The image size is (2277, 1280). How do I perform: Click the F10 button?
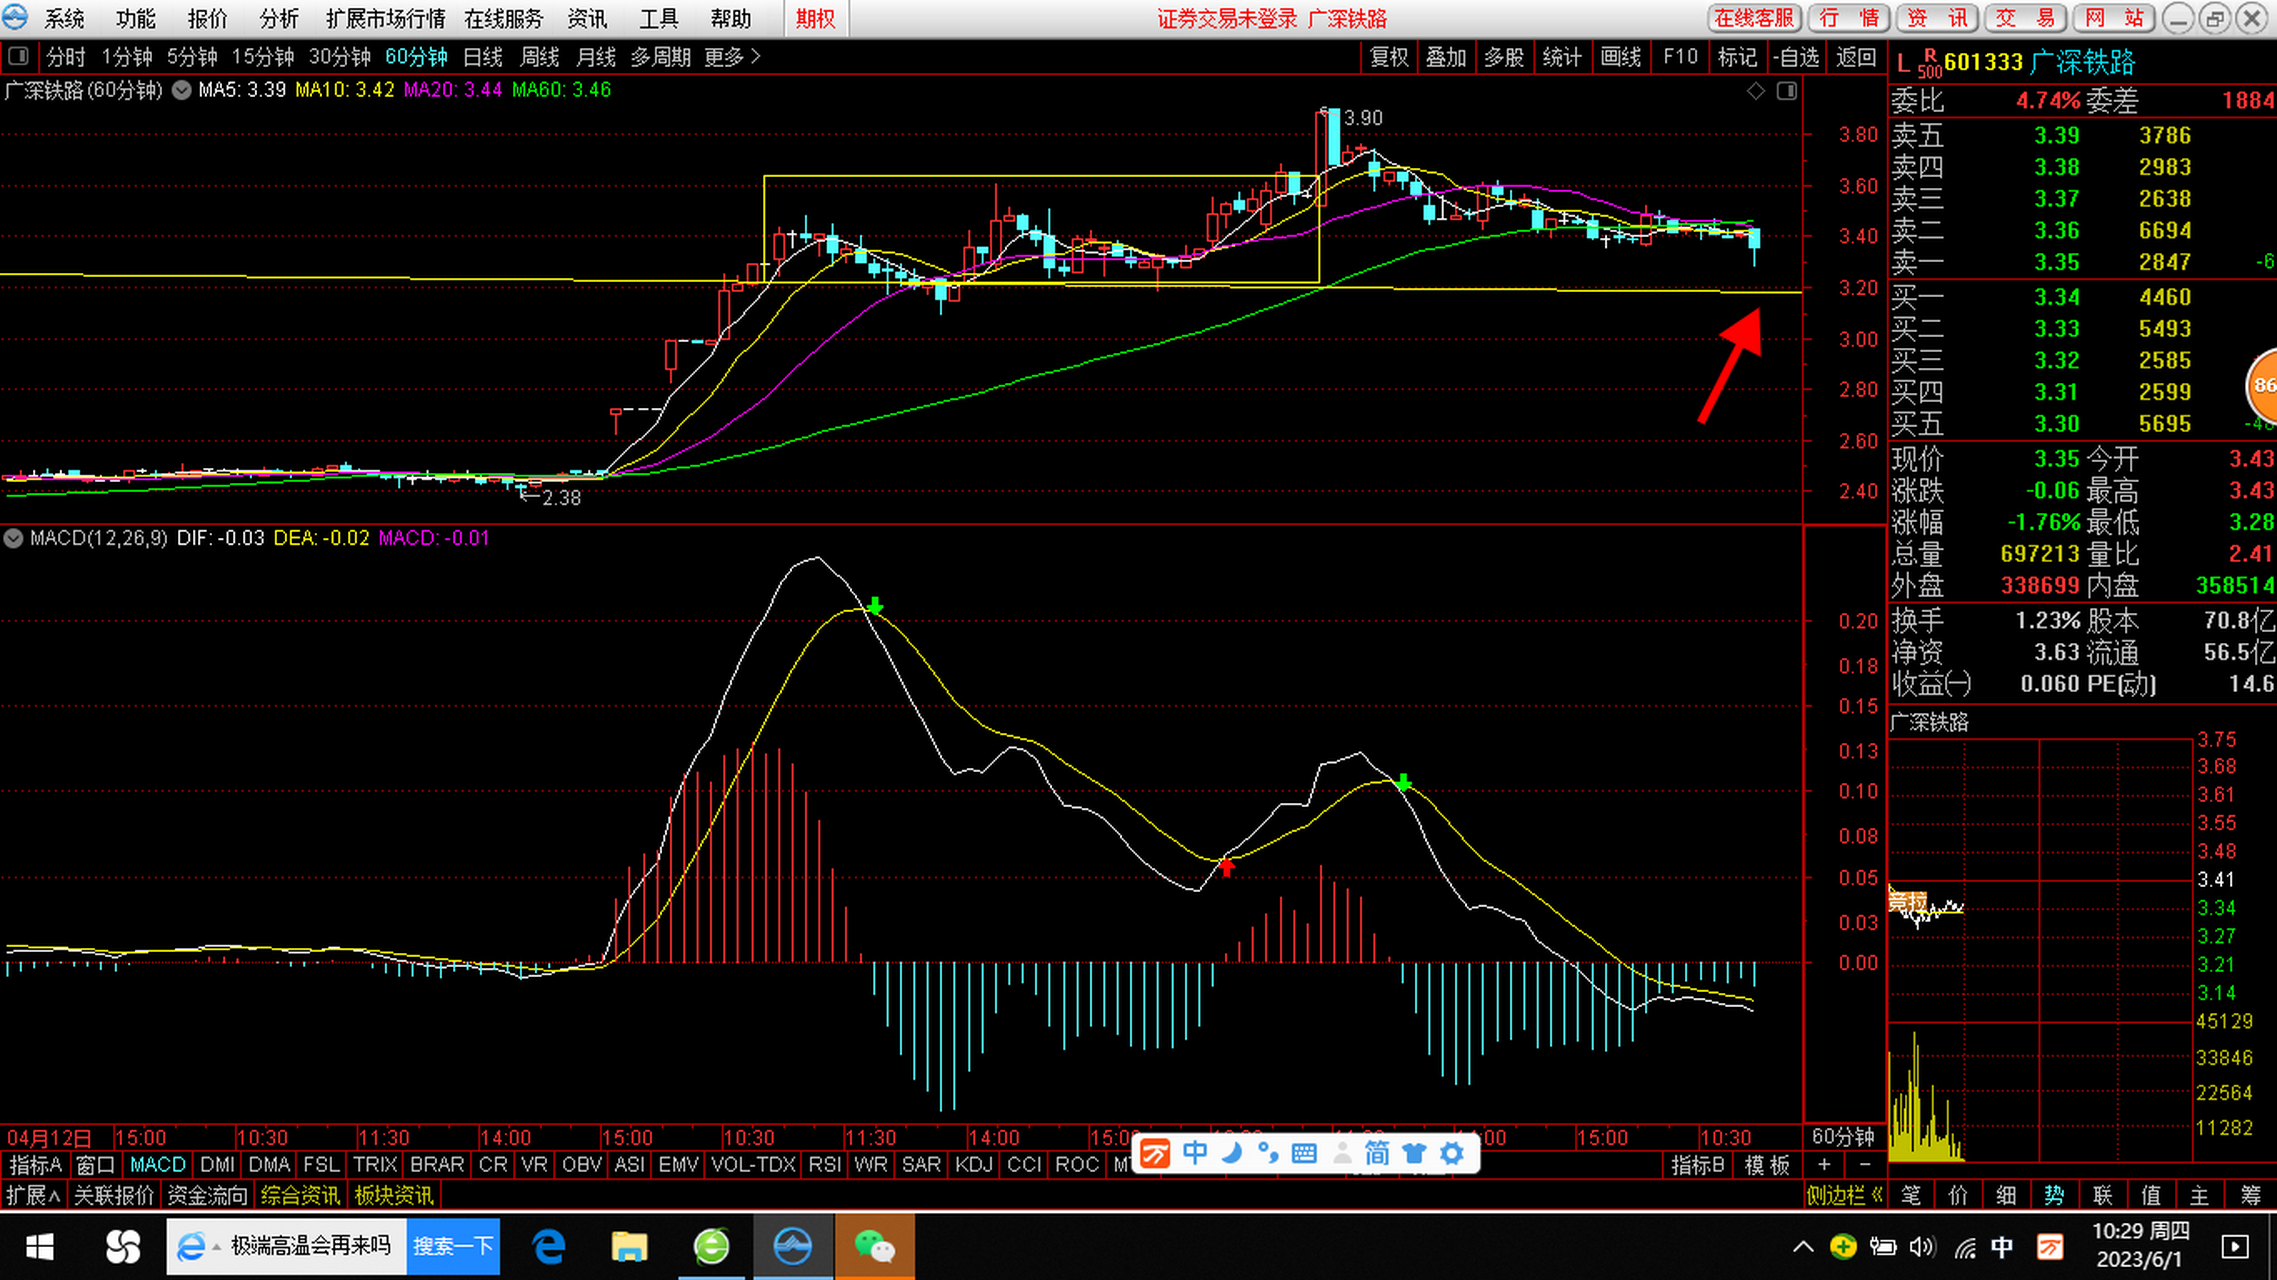[1680, 57]
